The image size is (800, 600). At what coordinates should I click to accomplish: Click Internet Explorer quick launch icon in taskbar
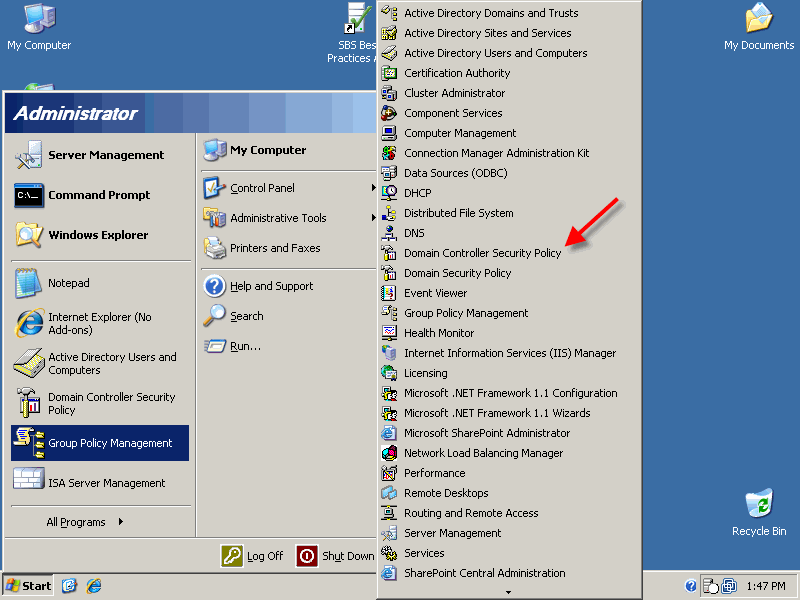point(94,586)
